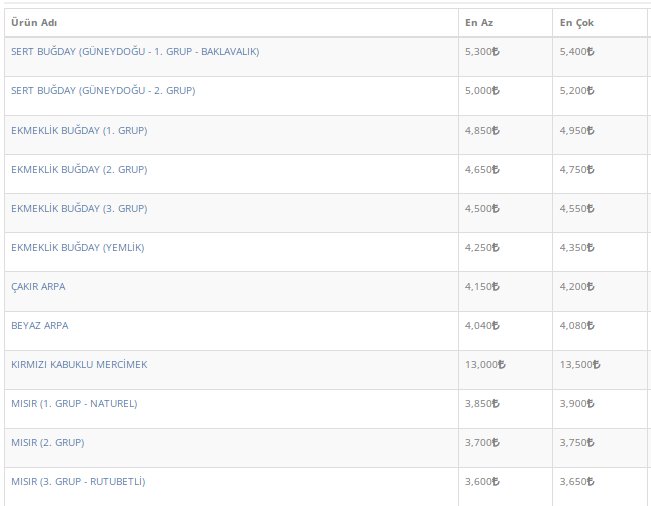The image size is (651, 506).
Task: Click EKMEKLİK BUĞDAY (YEMLİK) link
Action: [x=77, y=248]
